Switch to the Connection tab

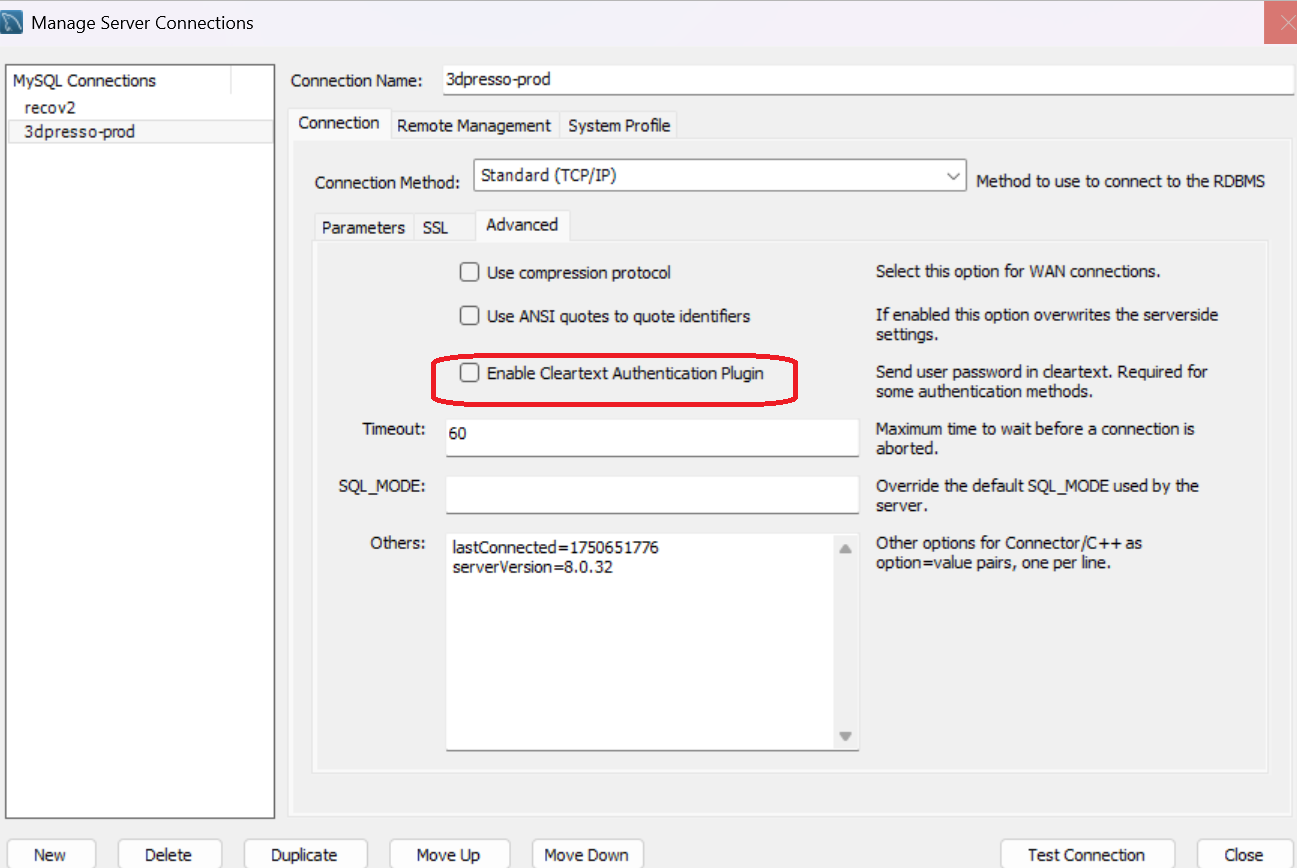pyautogui.click(x=339, y=123)
